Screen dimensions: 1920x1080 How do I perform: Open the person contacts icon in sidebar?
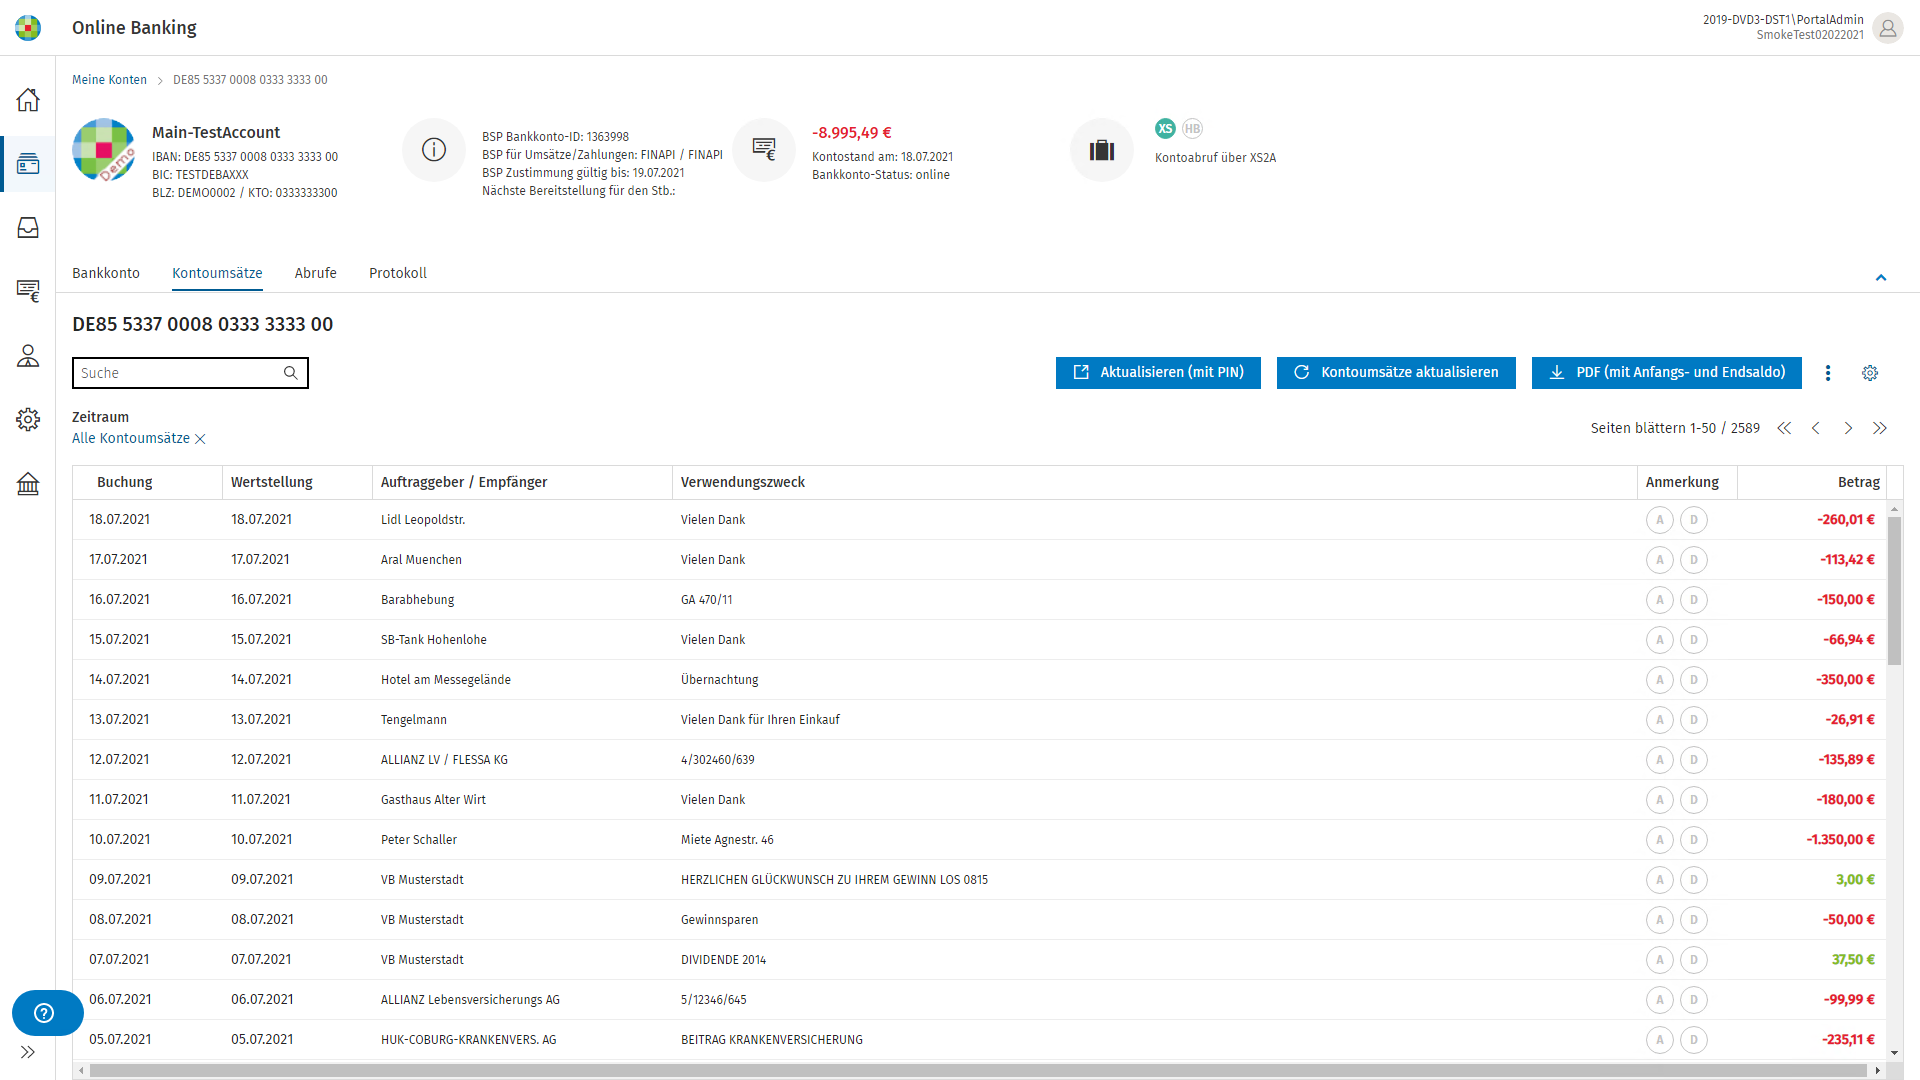pos(28,356)
